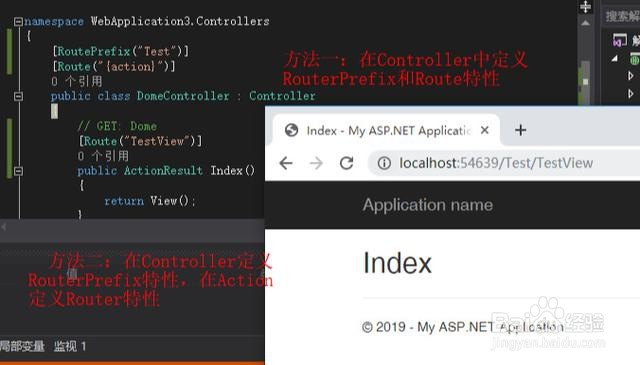The height and width of the screenshot is (365, 640).
Task: Collapse the DomeController class block
Action: coord(18,96)
